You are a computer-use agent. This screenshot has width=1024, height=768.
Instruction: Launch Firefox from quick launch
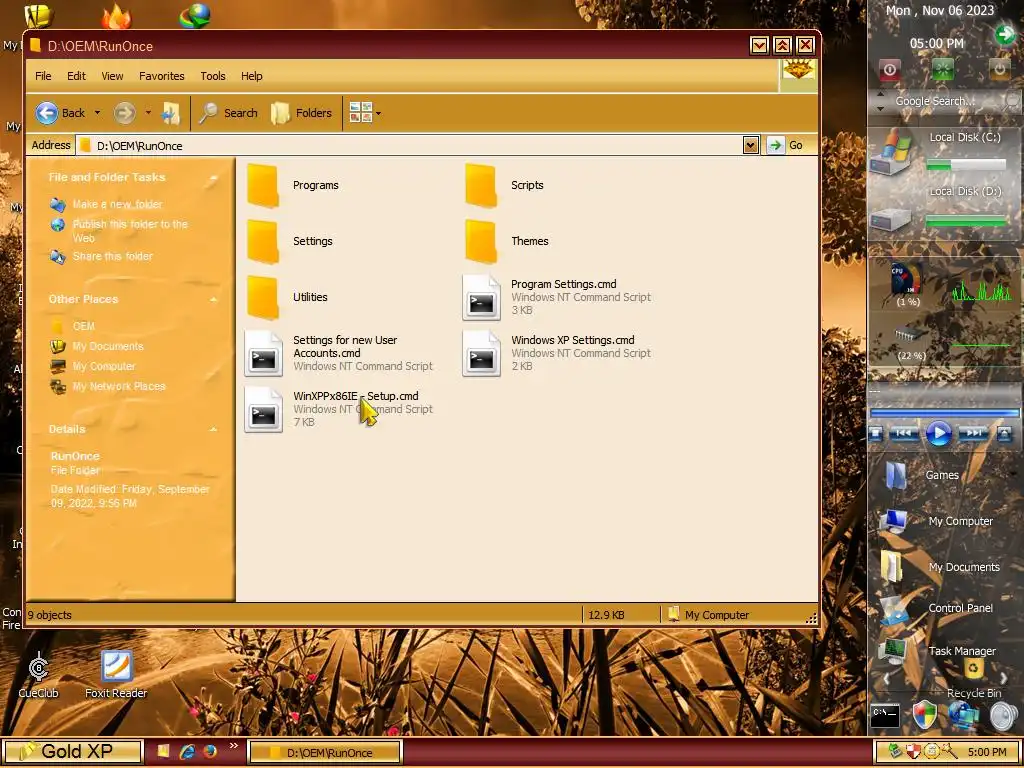(x=210, y=752)
